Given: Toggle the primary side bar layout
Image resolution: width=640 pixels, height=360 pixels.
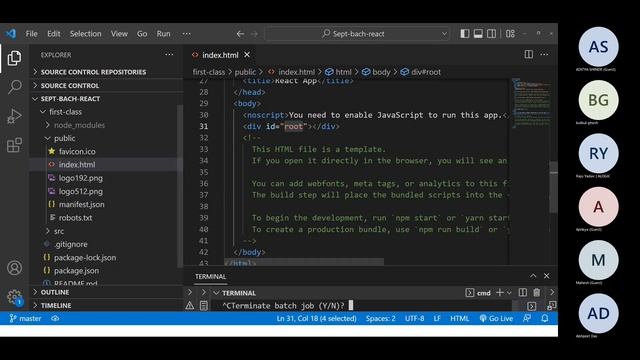Looking at the screenshot, I should 464,33.
